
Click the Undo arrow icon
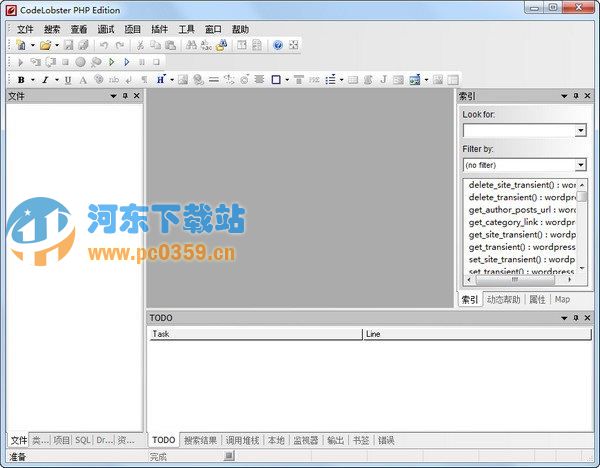point(104,45)
